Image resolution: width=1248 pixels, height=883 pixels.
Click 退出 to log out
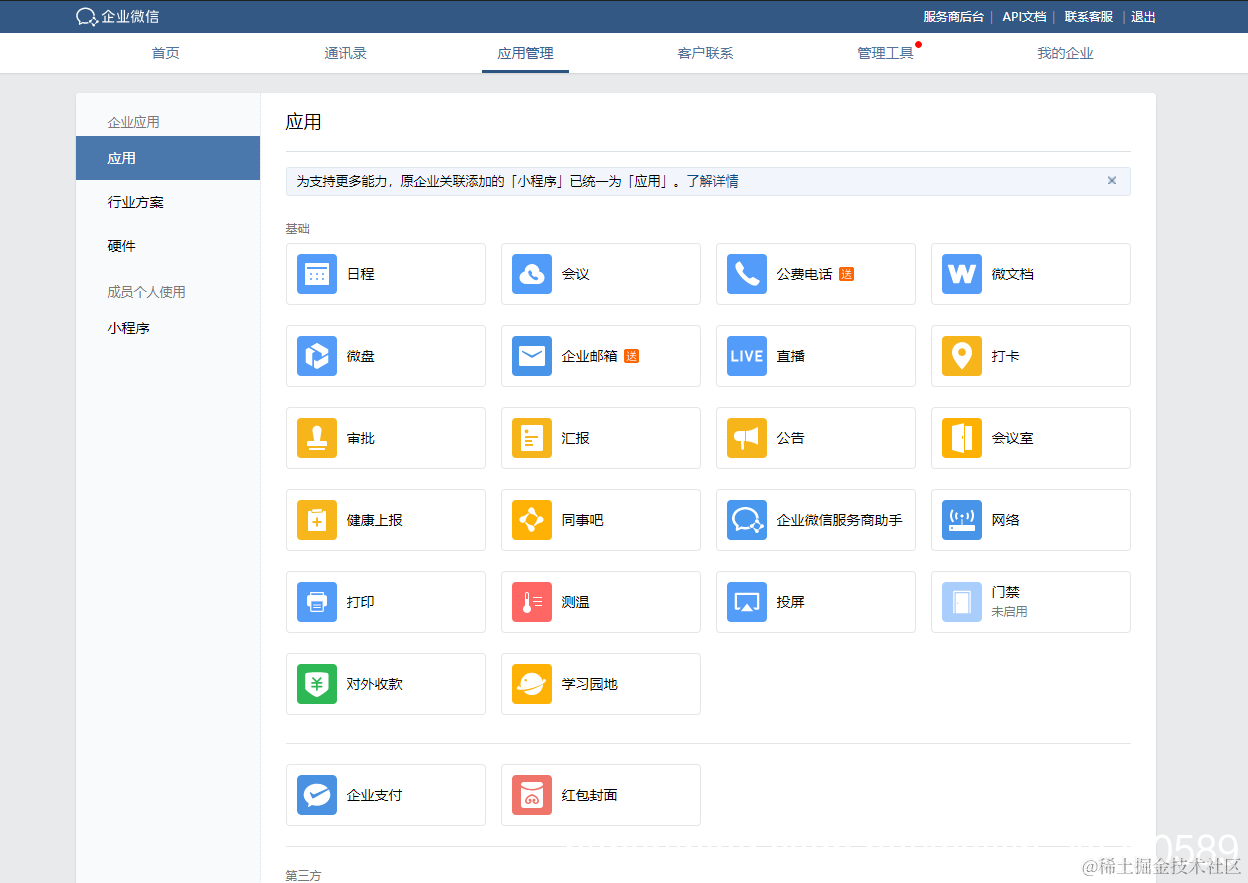click(1144, 17)
